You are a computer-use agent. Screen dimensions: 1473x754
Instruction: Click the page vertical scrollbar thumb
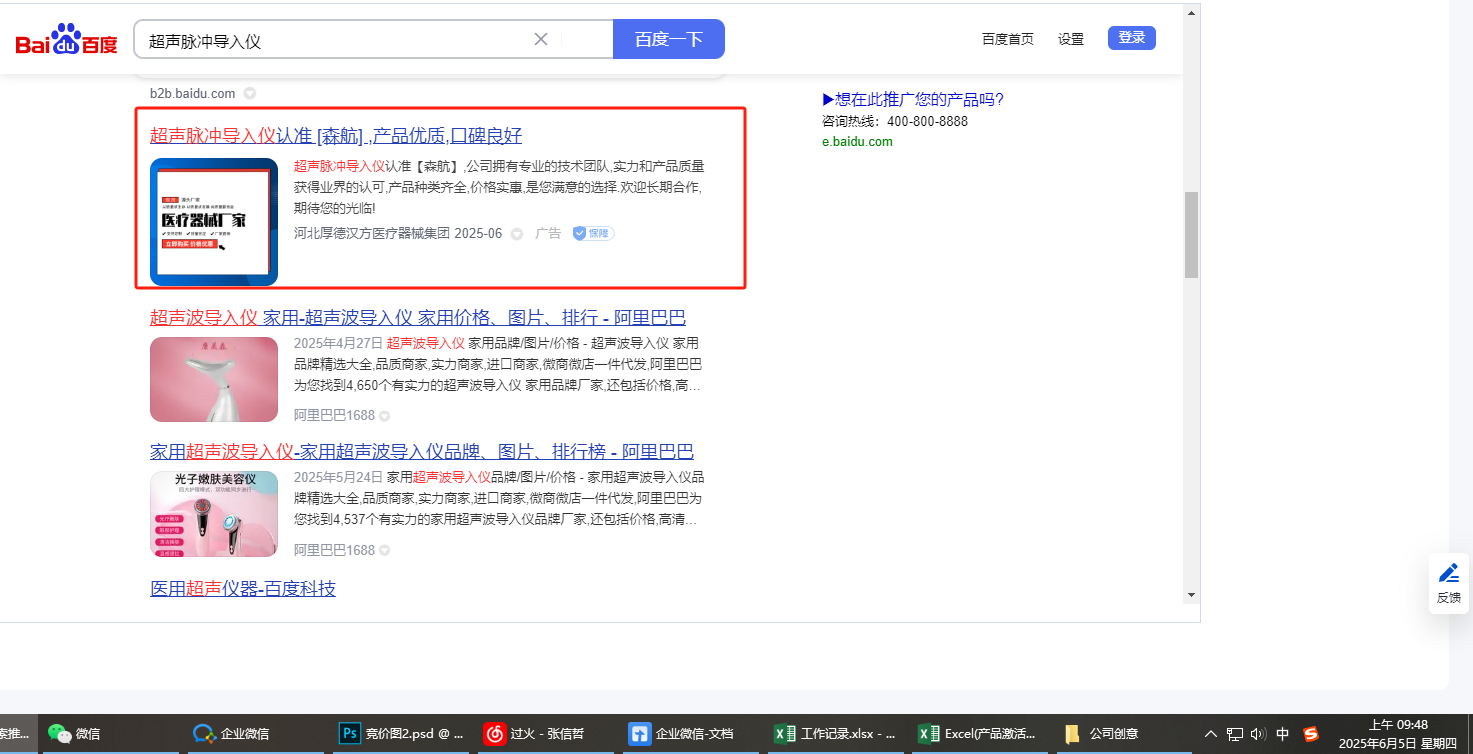(x=1191, y=234)
